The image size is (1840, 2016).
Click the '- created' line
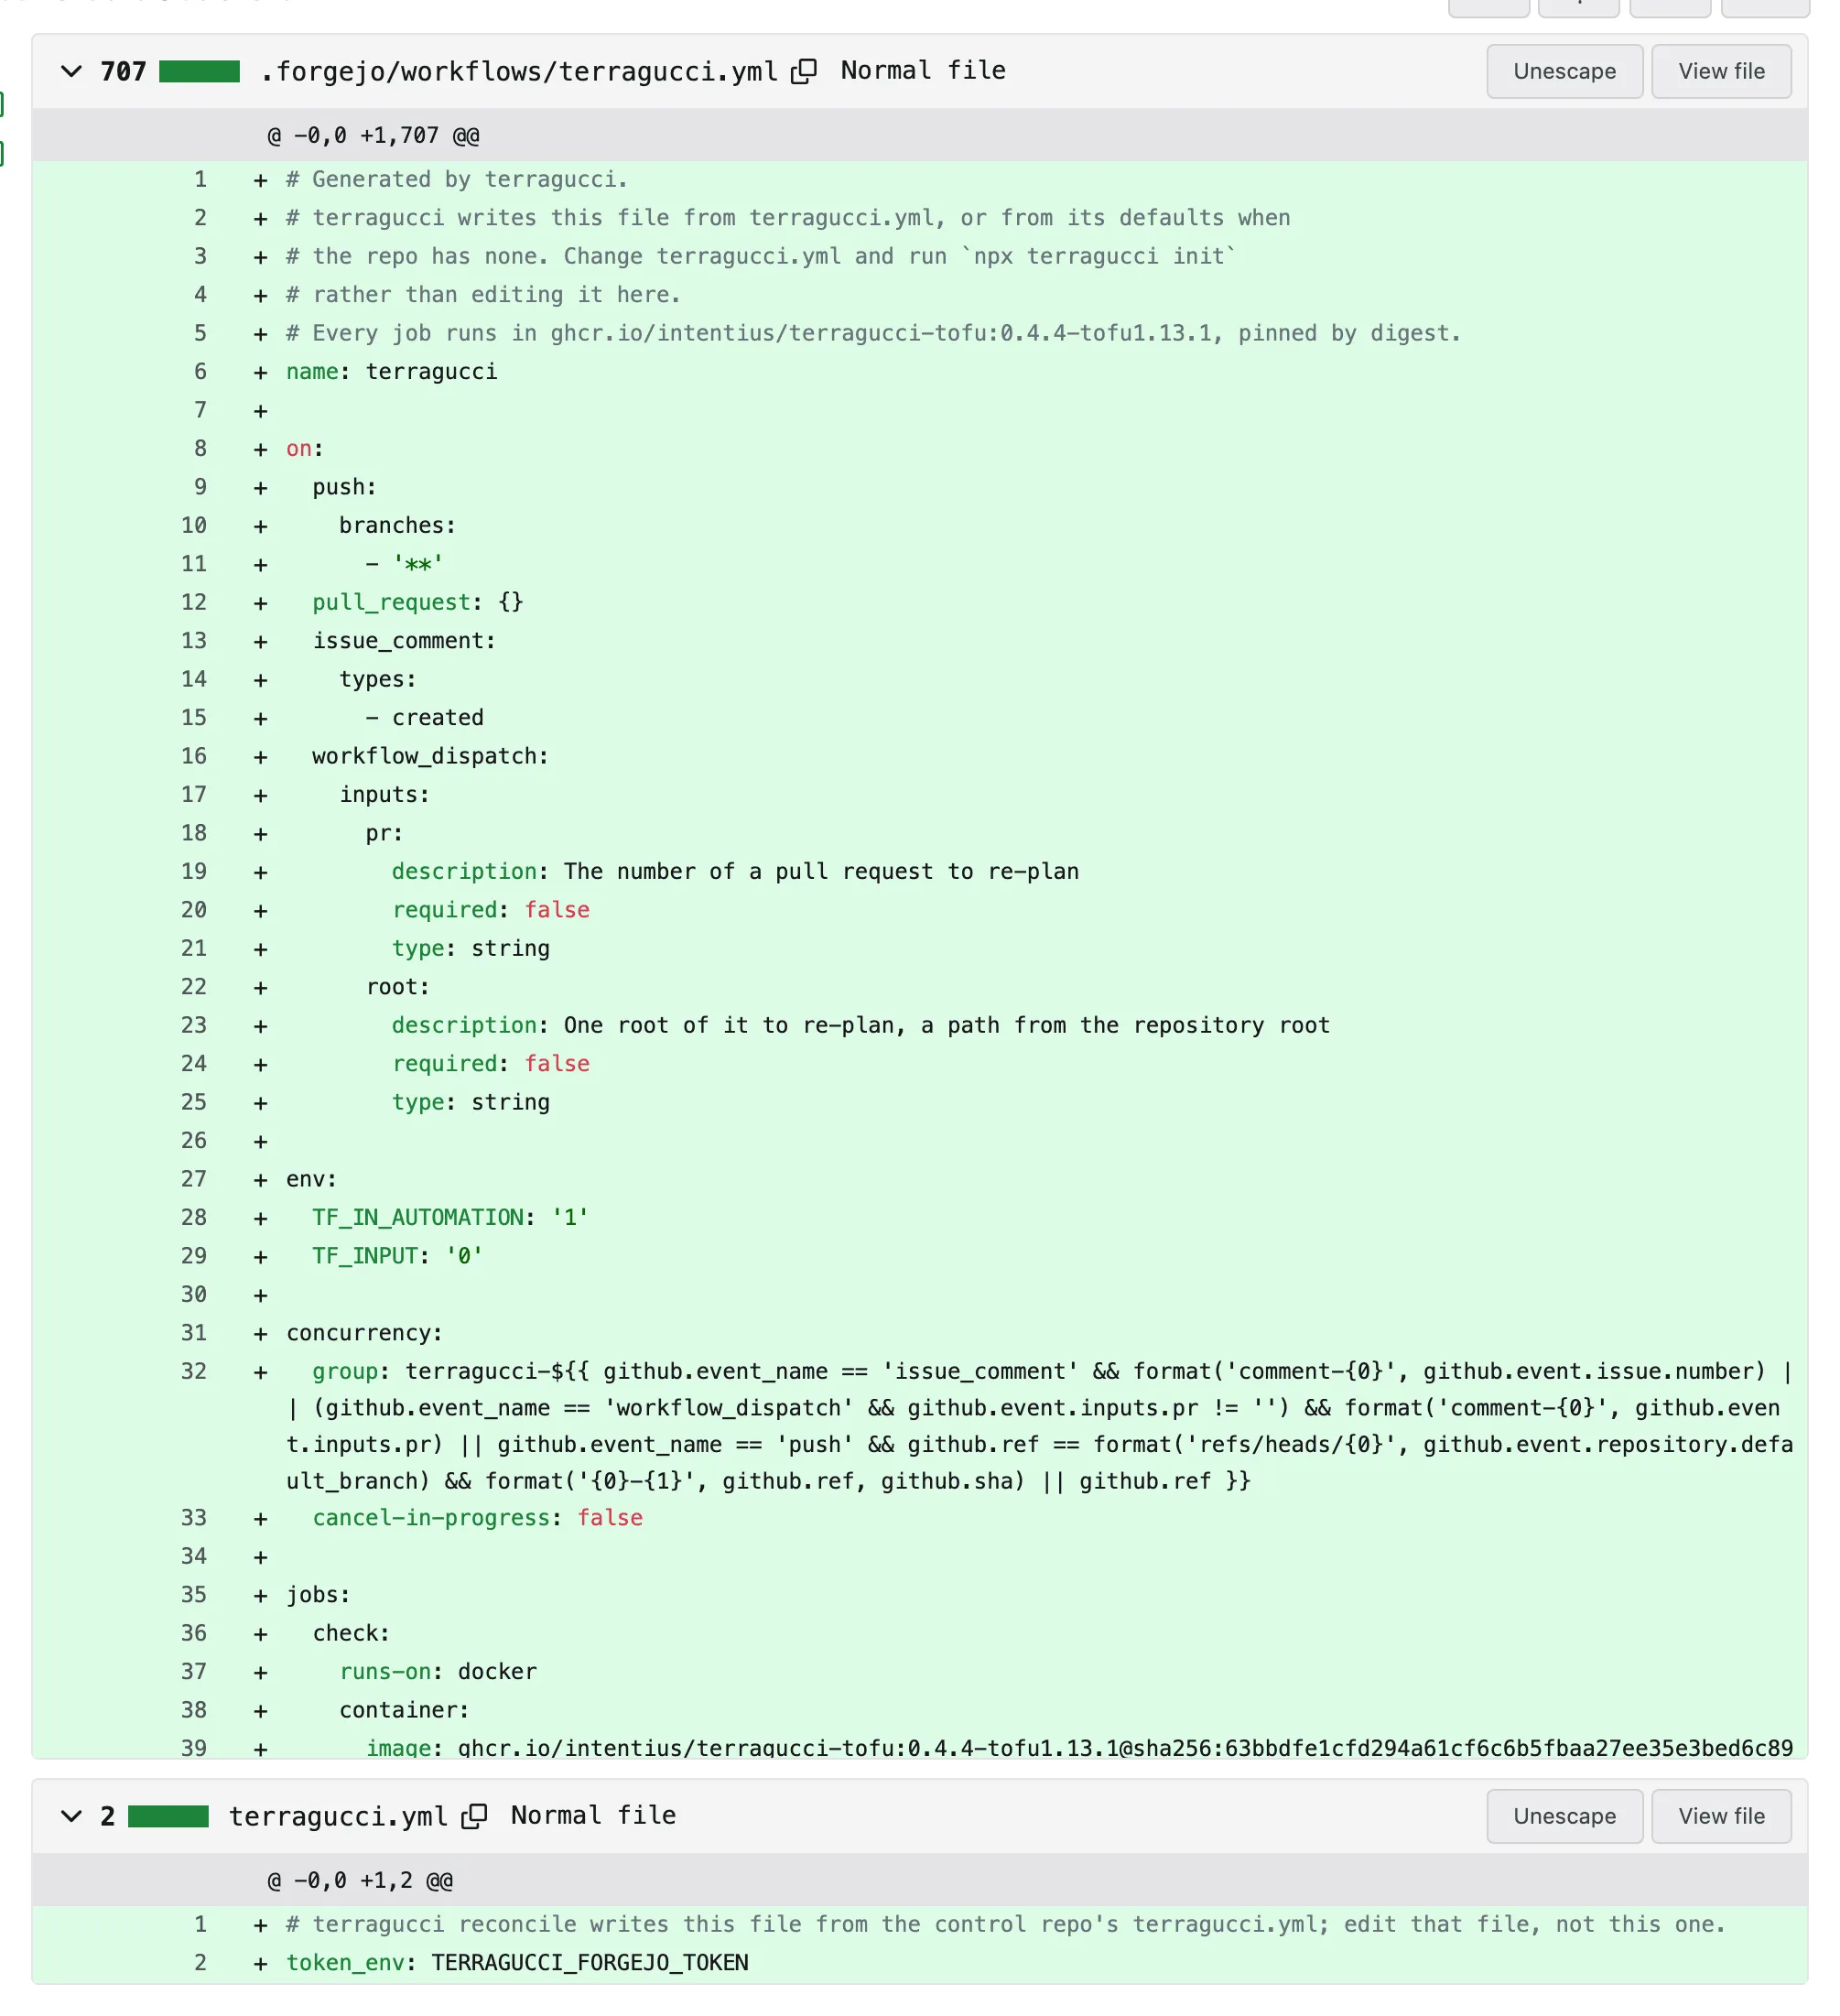point(424,718)
